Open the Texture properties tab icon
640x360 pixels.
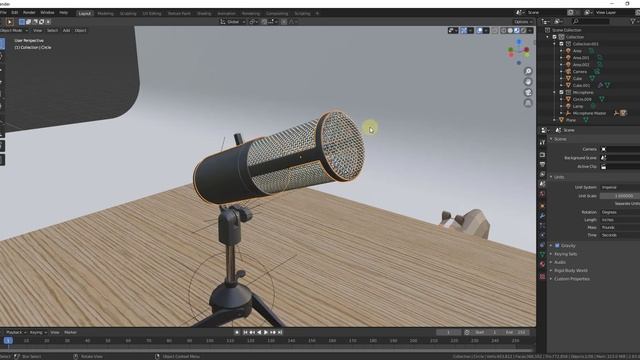542,276
